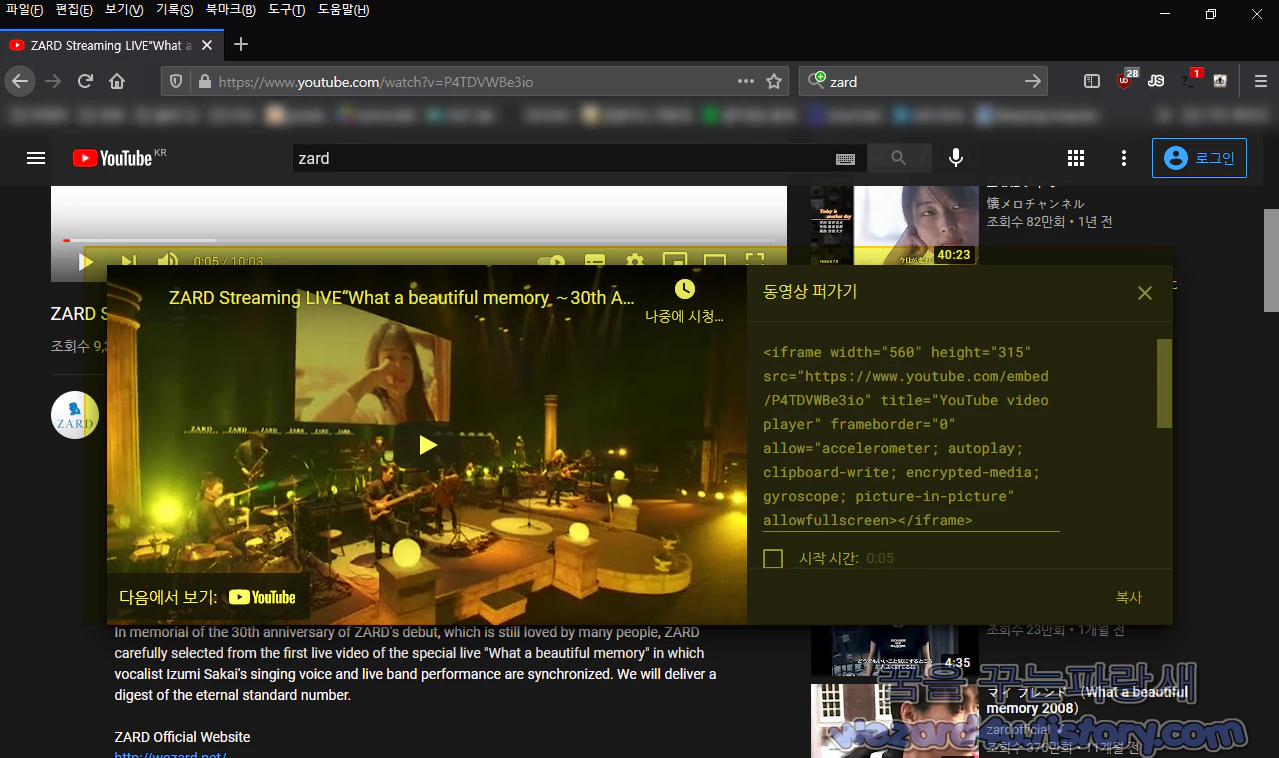The width and height of the screenshot is (1279, 758).
Task: Reload the current page
Action: (x=86, y=81)
